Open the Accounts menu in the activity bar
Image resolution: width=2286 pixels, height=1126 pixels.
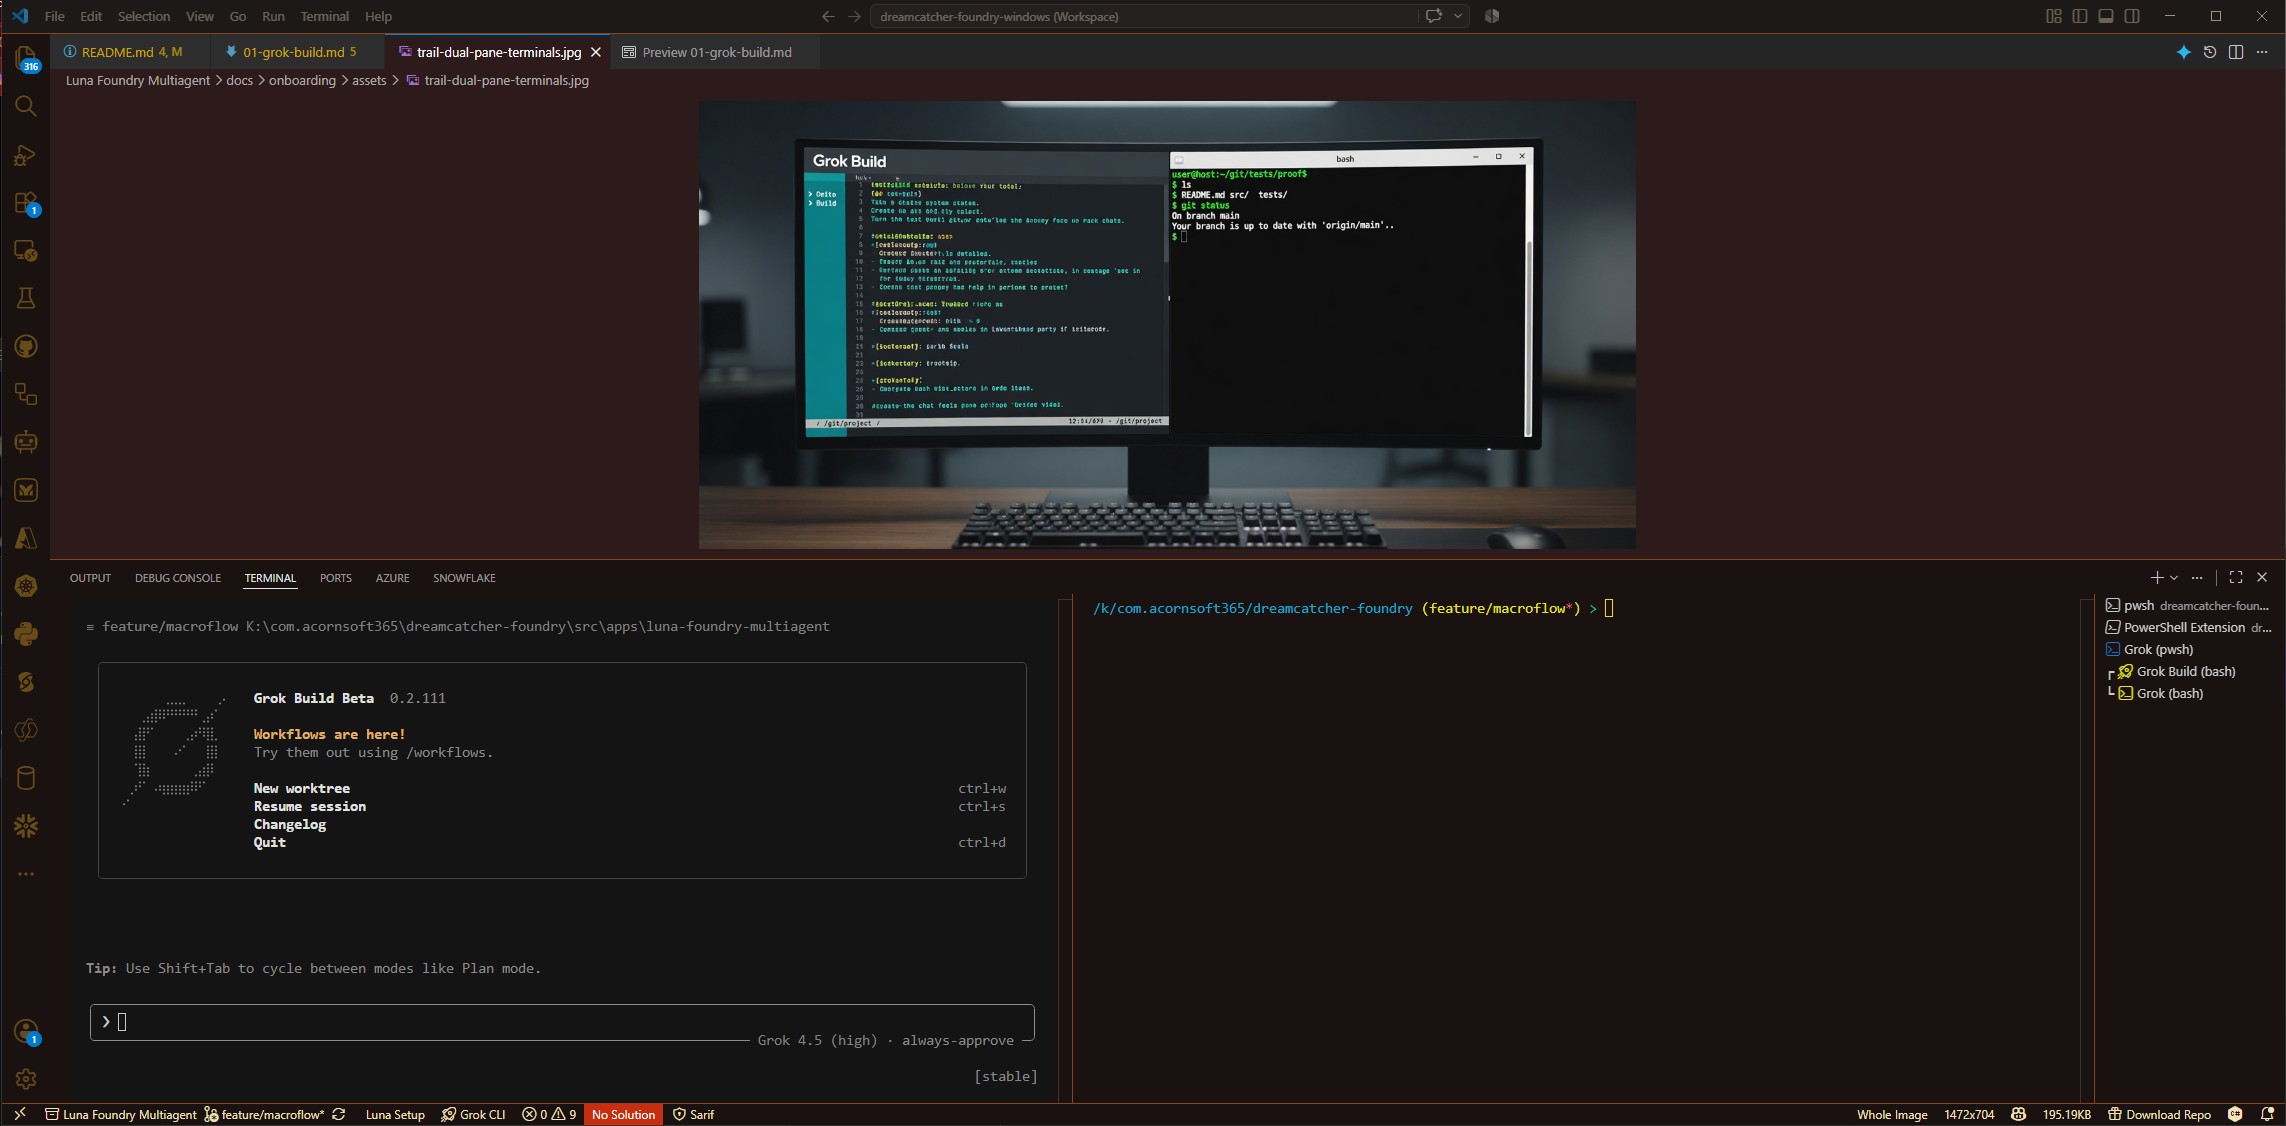(x=26, y=1031)
